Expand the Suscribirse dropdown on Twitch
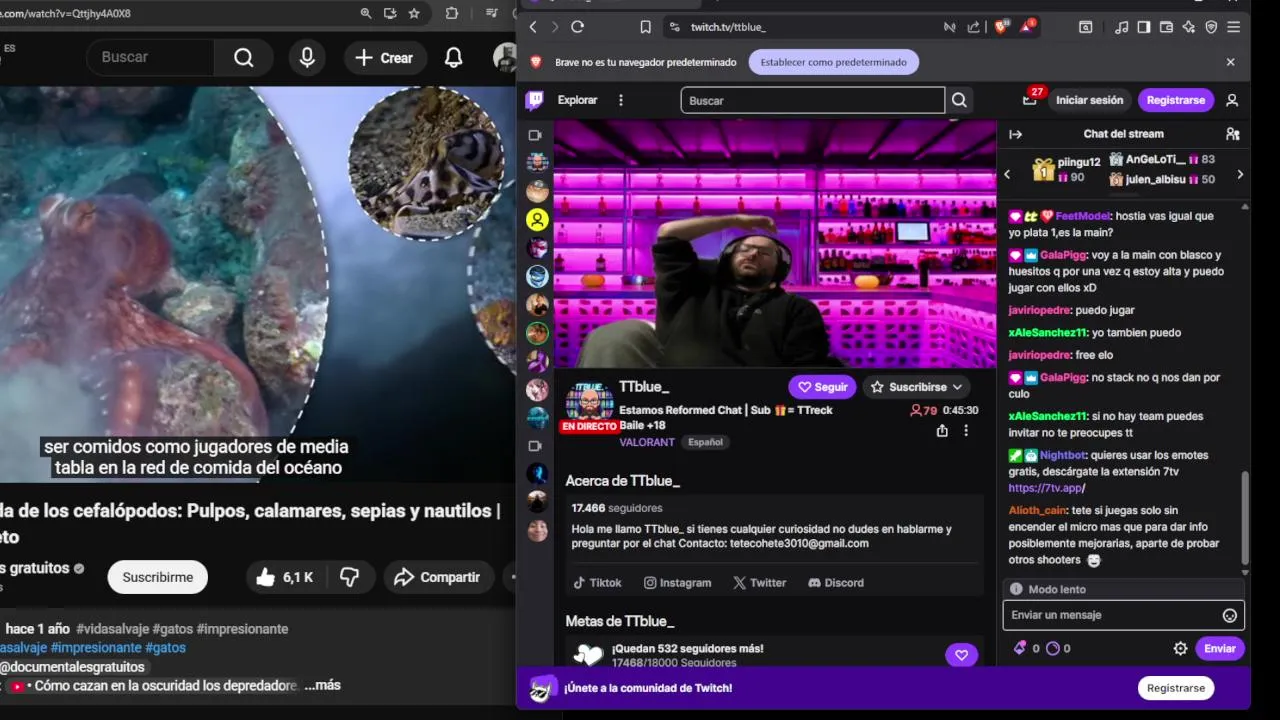Viewport: 1280px width, 720px height. (x=916, y=387)
